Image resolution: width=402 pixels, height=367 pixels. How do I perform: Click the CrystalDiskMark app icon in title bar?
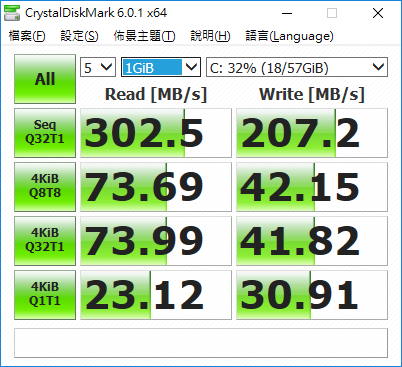click(x=12, y=13)
